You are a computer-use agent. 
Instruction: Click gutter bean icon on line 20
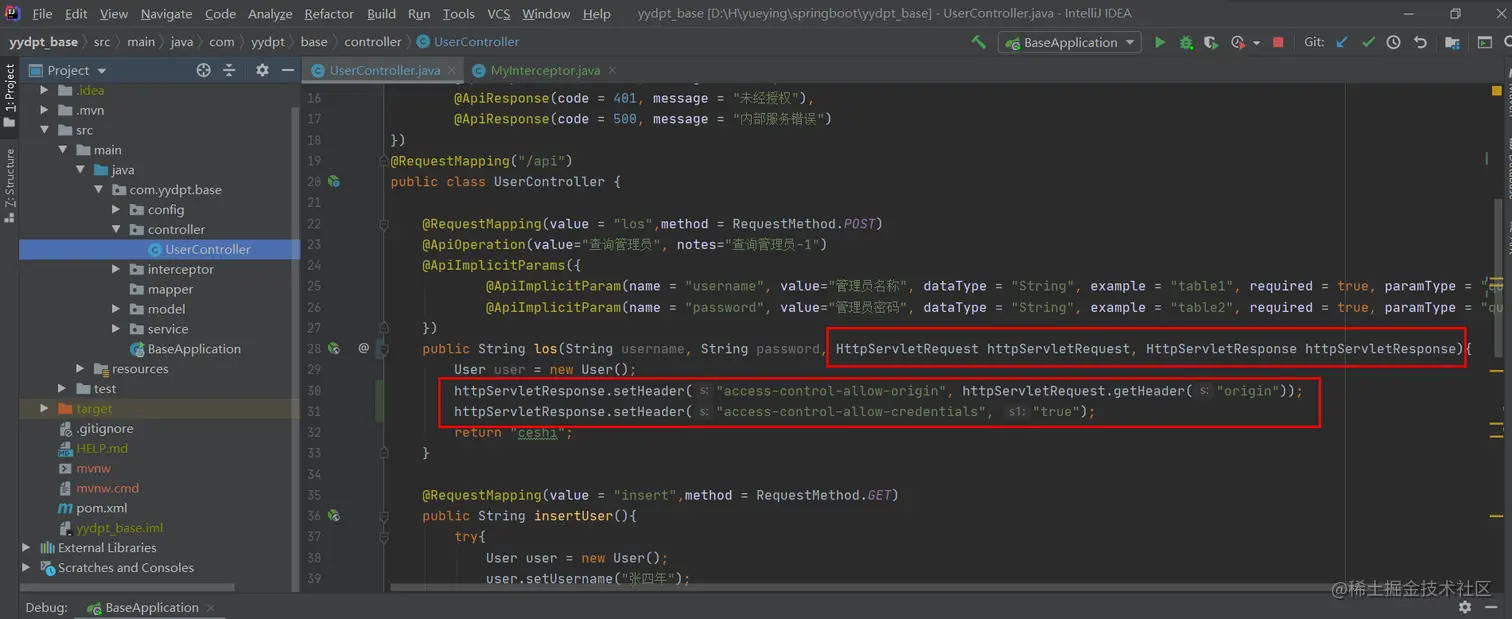(334, 182)
